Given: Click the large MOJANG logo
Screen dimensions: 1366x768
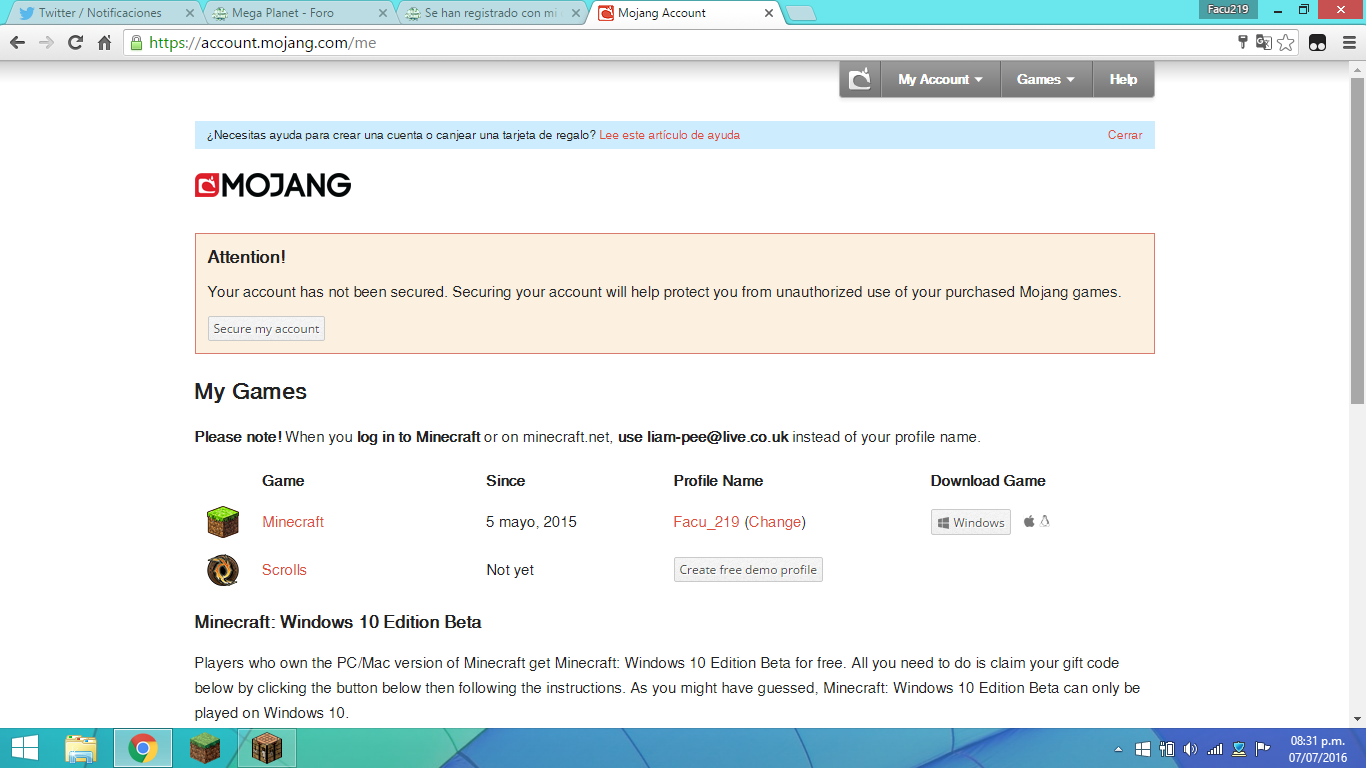Looking at the screenshot, I should 273,185.
